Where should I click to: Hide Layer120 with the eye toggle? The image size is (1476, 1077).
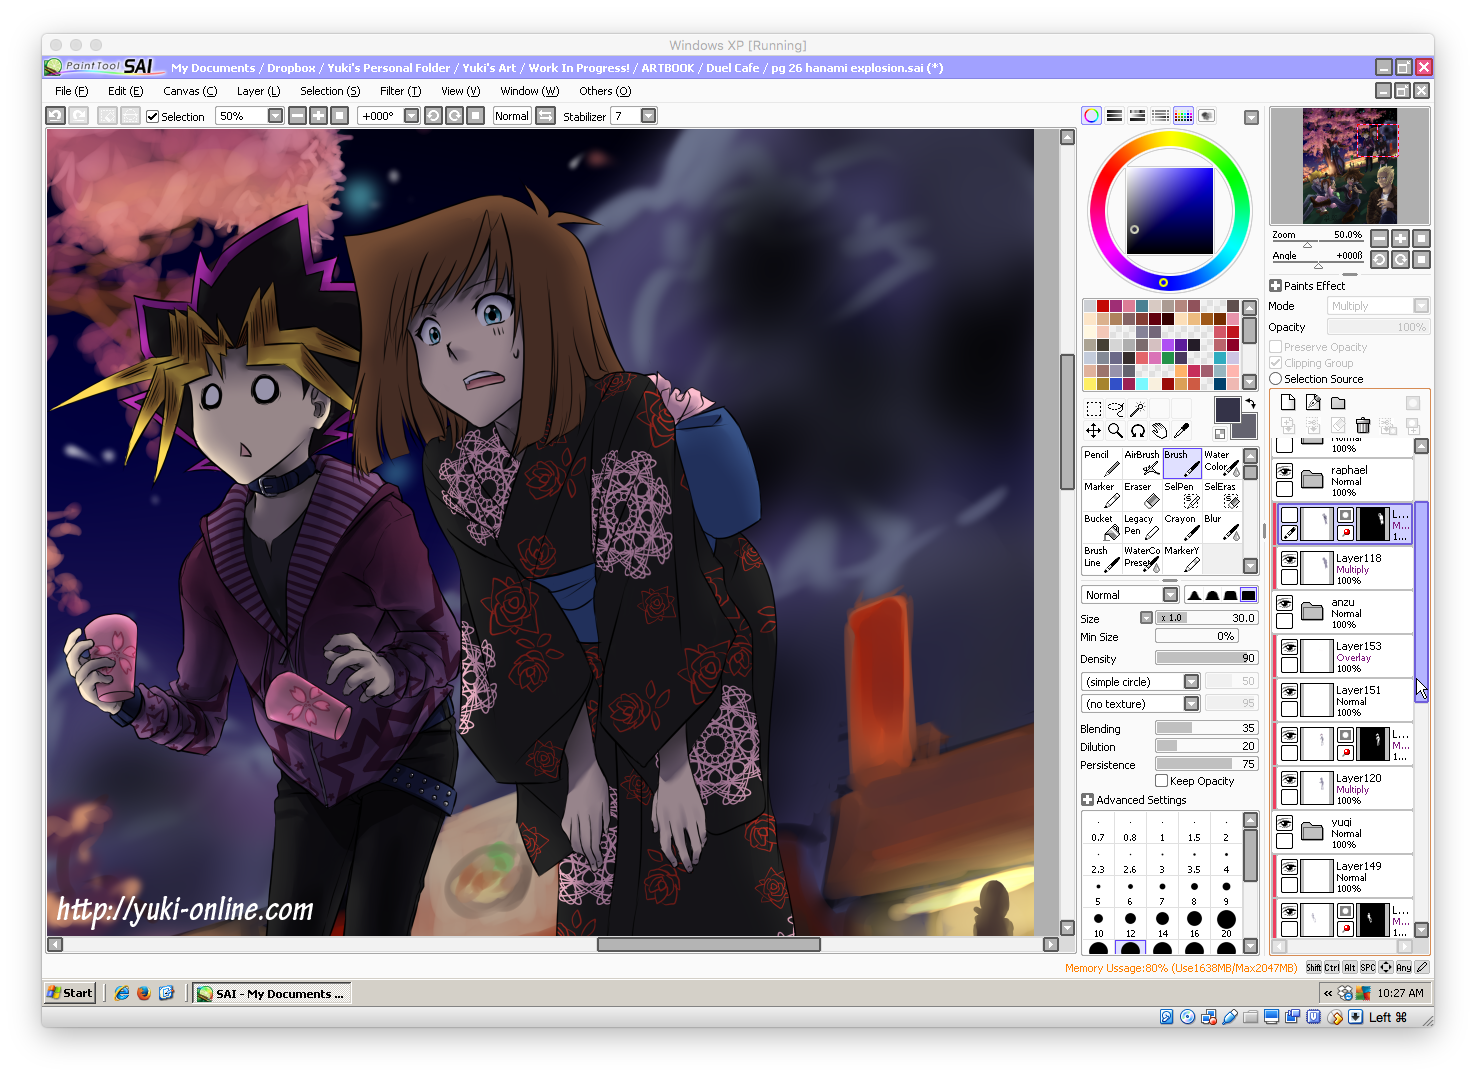point(1289,780)
